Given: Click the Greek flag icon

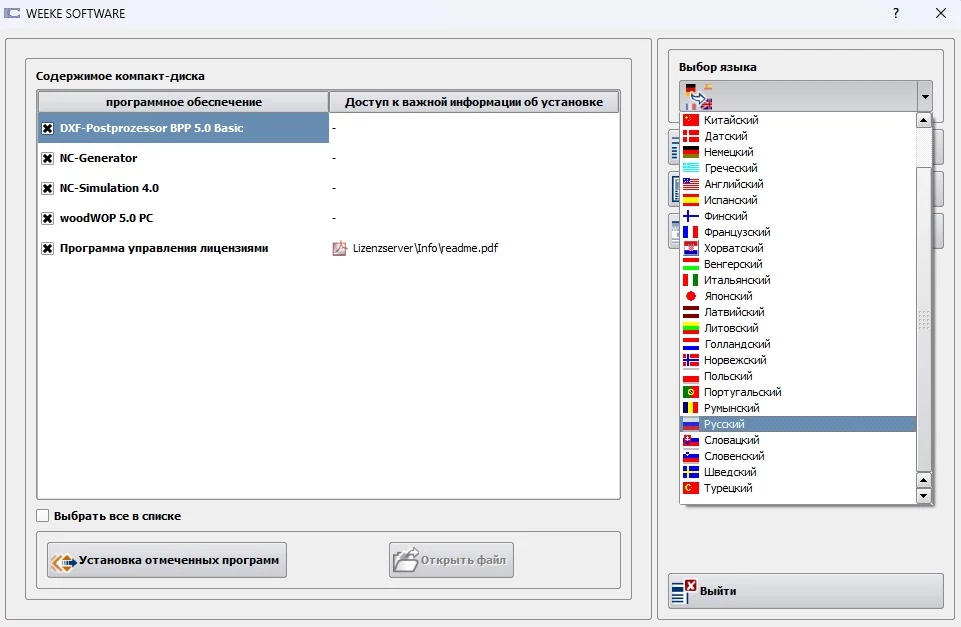Looking at the screenshot, I should [x=691, y=168].
